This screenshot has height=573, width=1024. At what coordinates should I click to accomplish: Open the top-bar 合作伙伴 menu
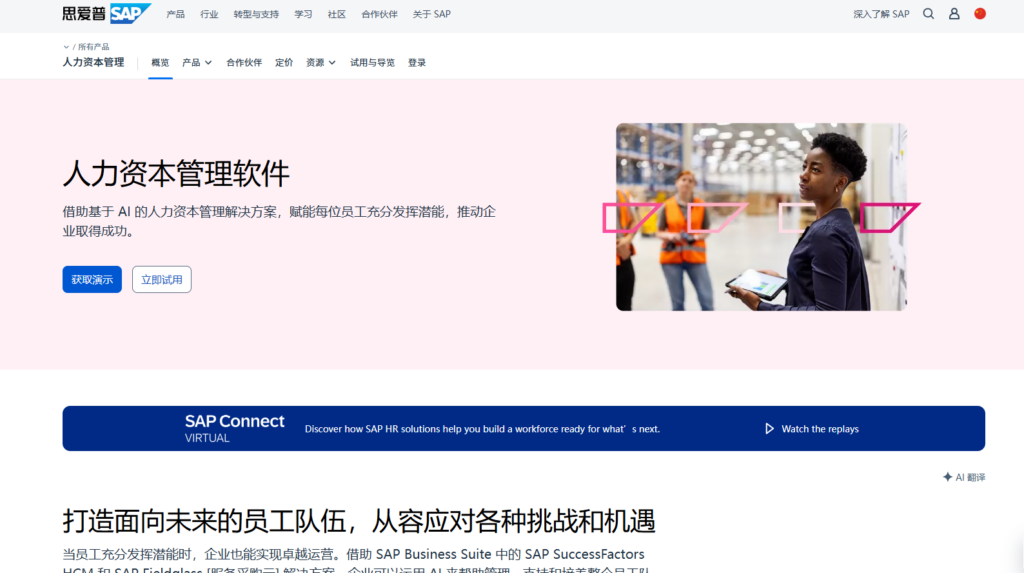point(379,14)
